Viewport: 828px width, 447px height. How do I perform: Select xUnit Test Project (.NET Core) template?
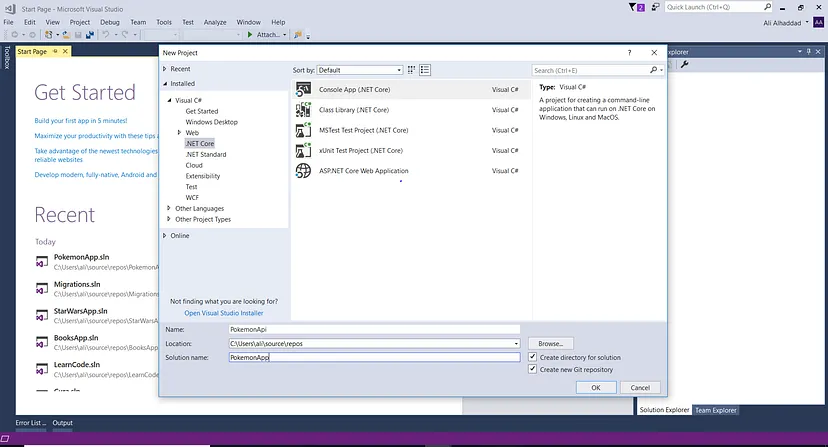[x=411, y=151]
